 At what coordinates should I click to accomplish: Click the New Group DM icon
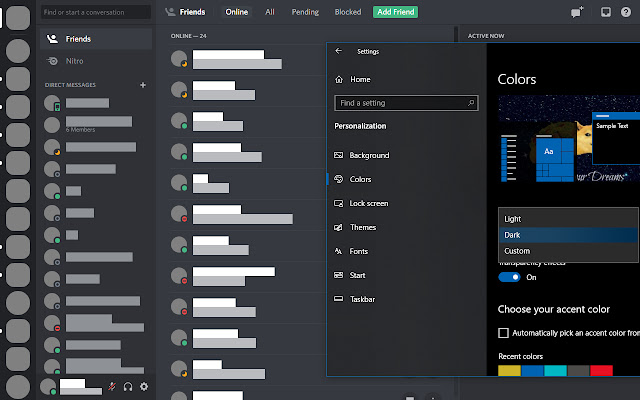tap(577, 12)
